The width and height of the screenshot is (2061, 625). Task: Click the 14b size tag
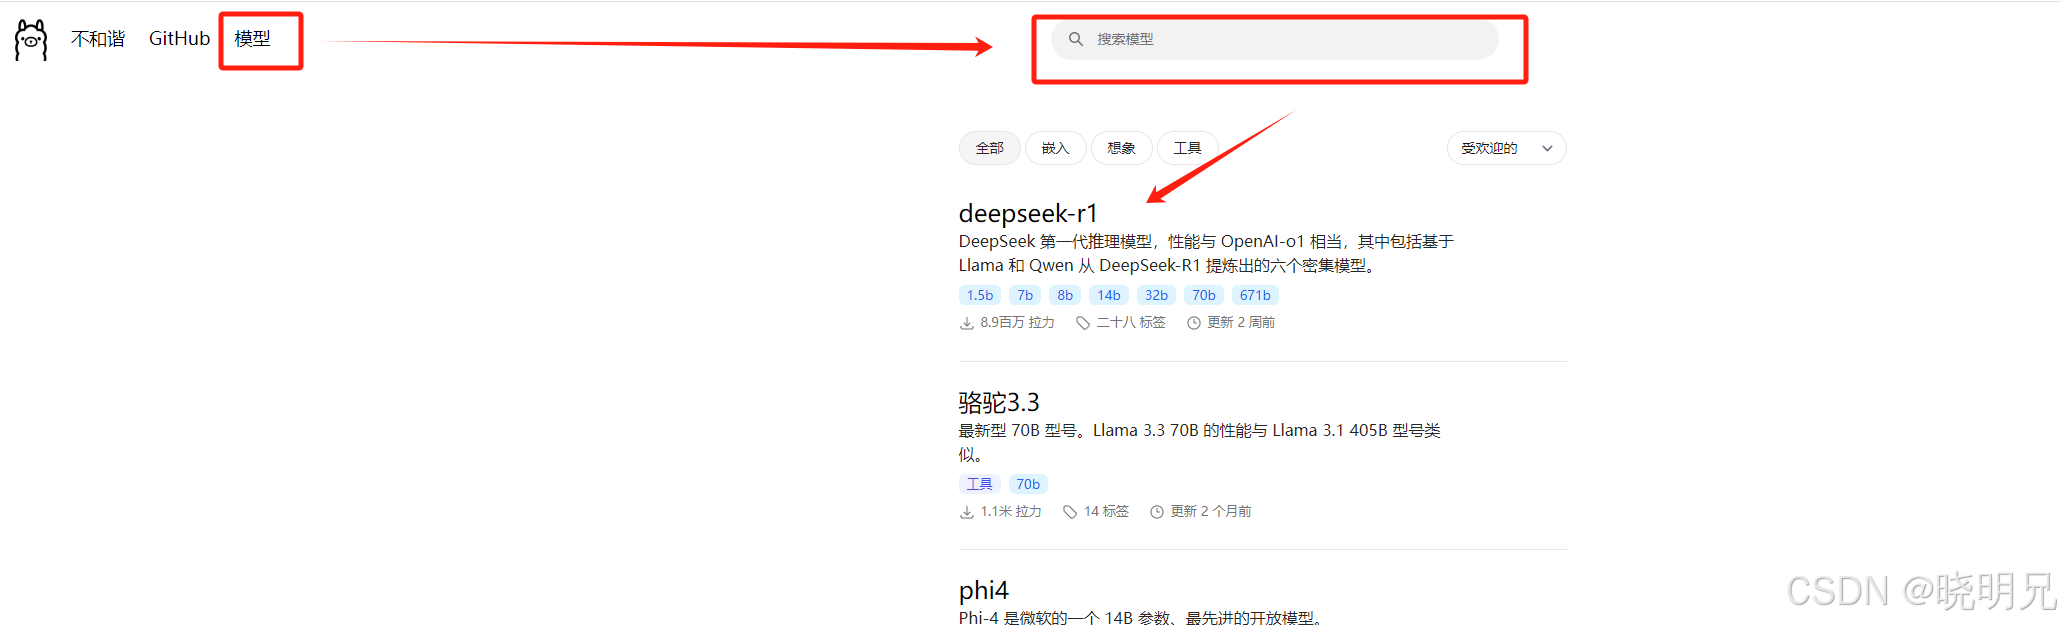(x=1109, y=295)
